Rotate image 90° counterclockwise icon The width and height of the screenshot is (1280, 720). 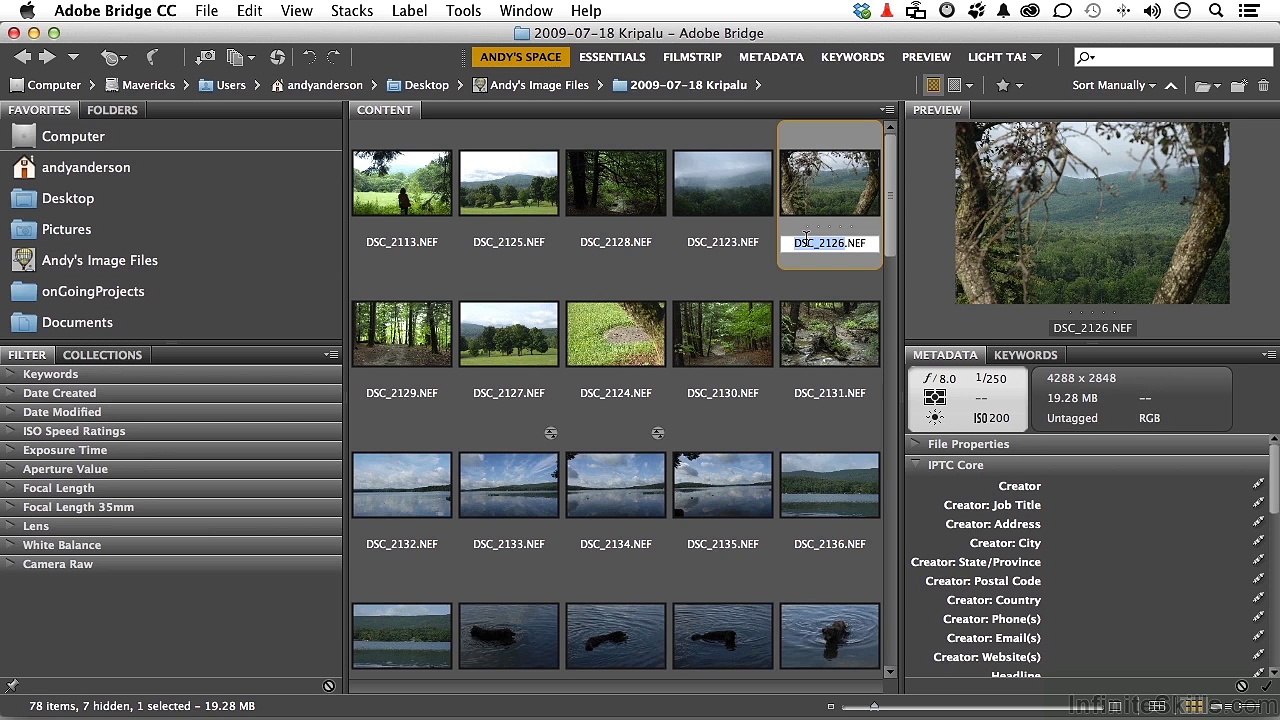coord(309,57)
